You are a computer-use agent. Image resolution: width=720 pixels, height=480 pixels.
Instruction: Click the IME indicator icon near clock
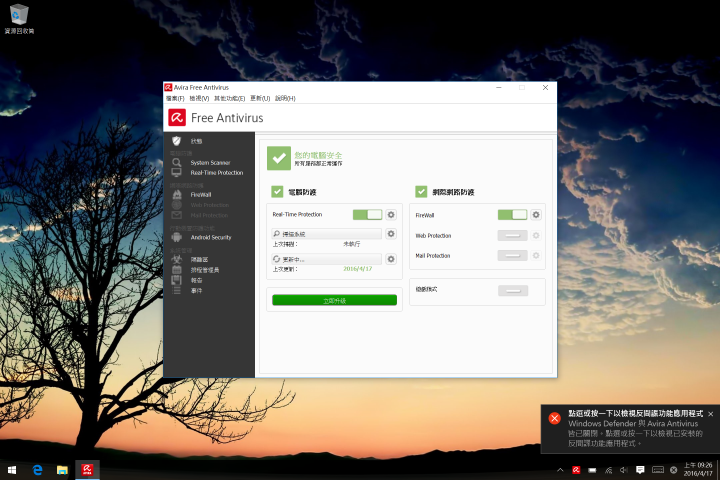(674, 470)
